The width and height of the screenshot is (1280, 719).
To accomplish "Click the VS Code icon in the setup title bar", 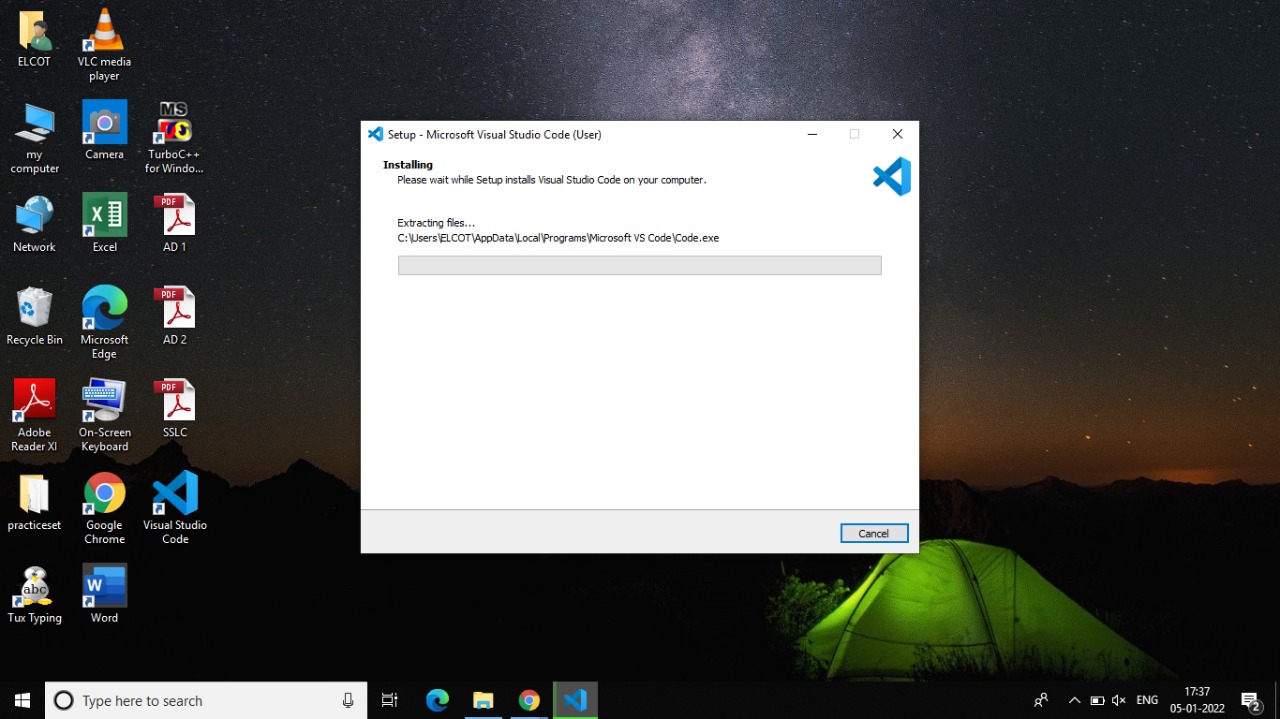I will pyautogui.click(x=376, y=134).
